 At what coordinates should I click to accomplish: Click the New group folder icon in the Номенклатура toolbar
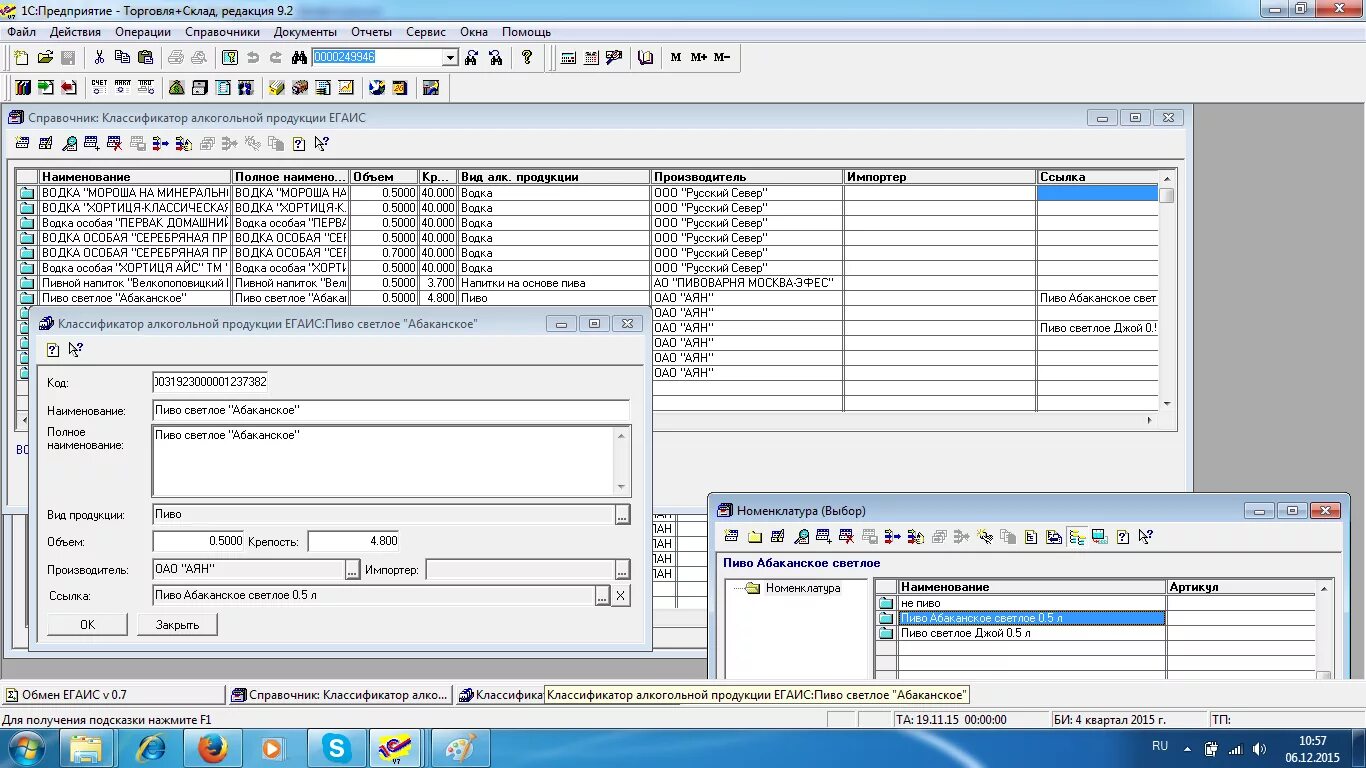pyautogui.click(x=754, y=537)
